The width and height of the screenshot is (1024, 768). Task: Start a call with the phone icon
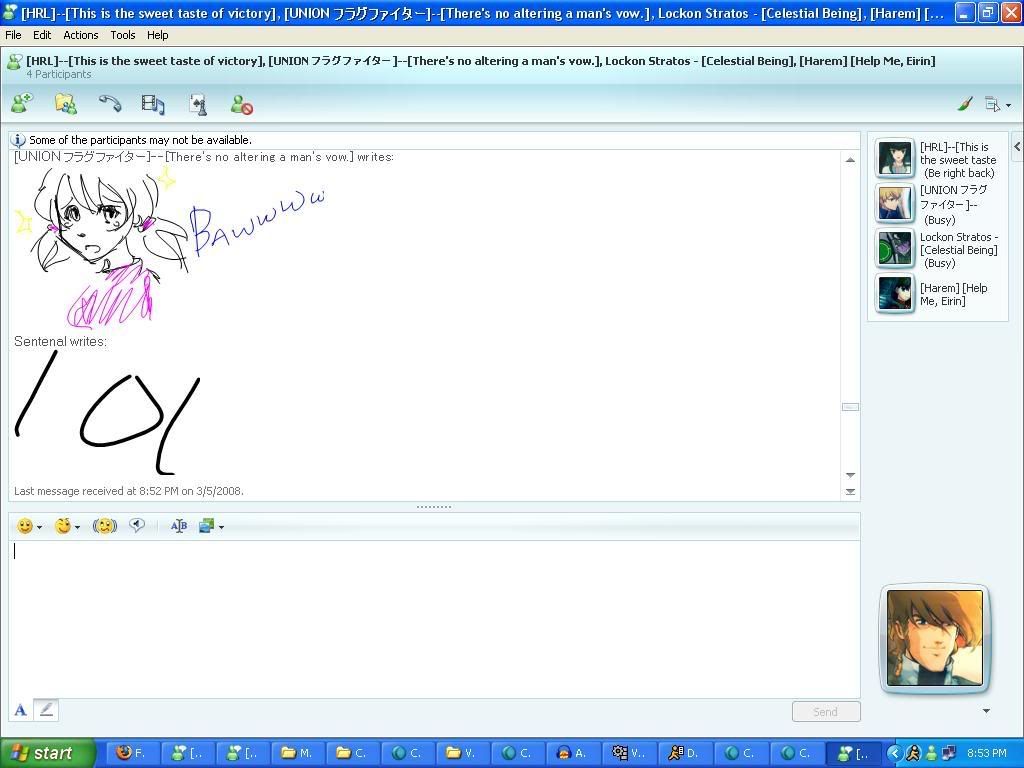tap(109, 103)
